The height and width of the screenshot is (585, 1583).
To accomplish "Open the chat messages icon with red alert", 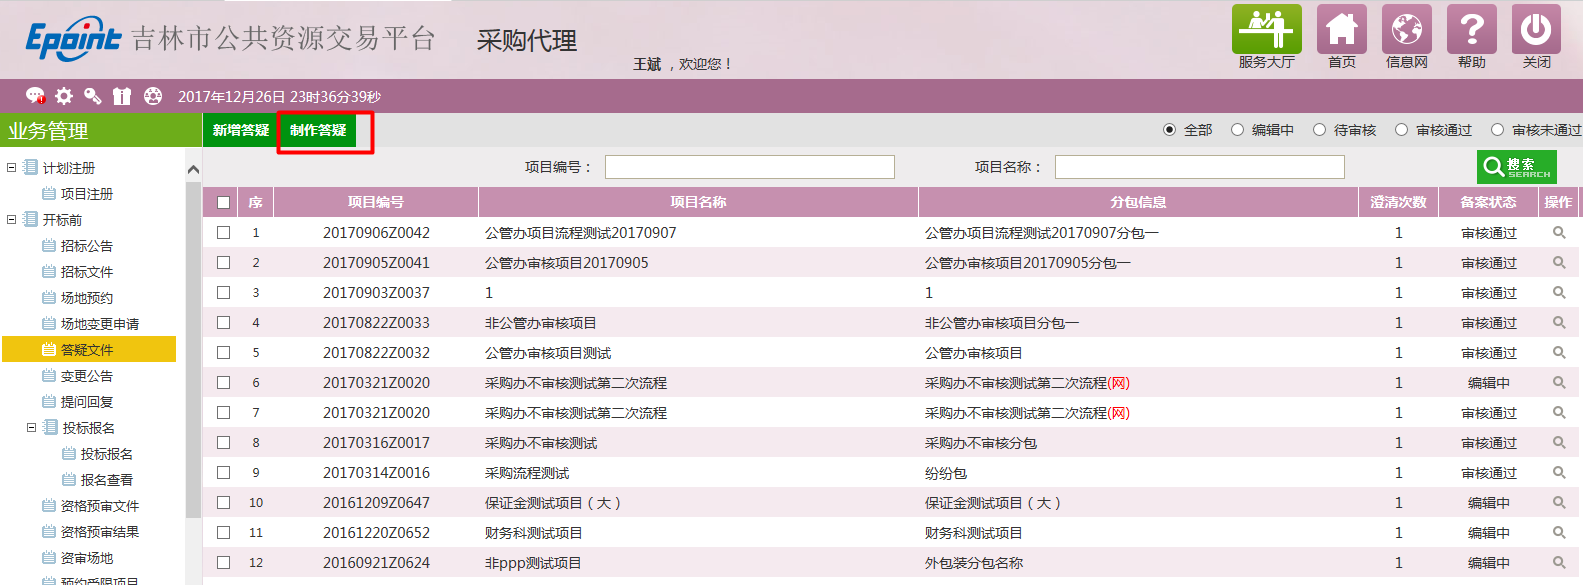I will coord(35,96).
